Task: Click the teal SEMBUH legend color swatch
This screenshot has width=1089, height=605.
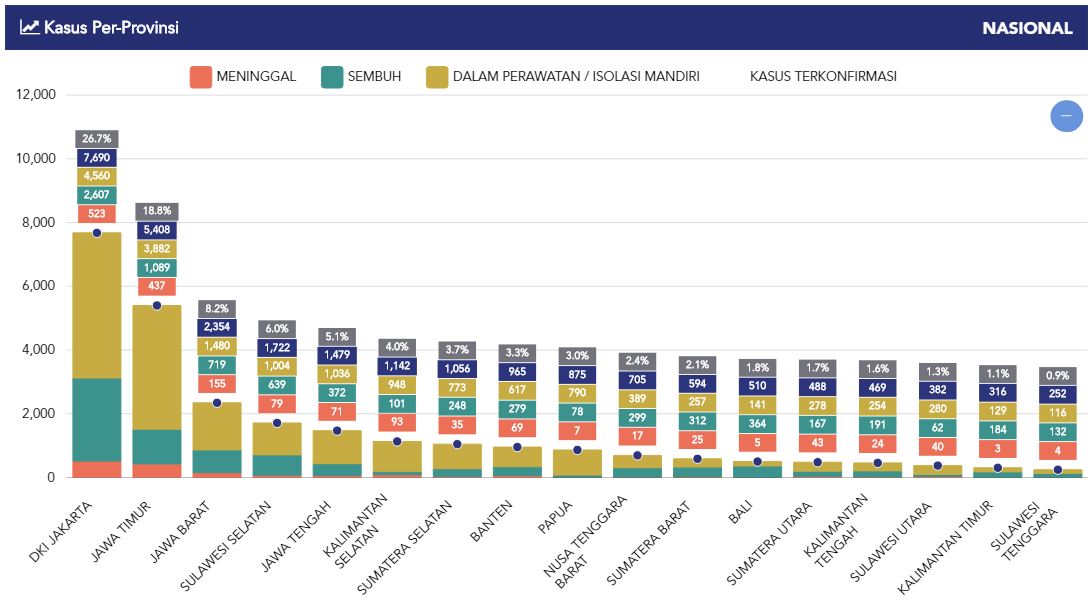Action: coord(332,77)
